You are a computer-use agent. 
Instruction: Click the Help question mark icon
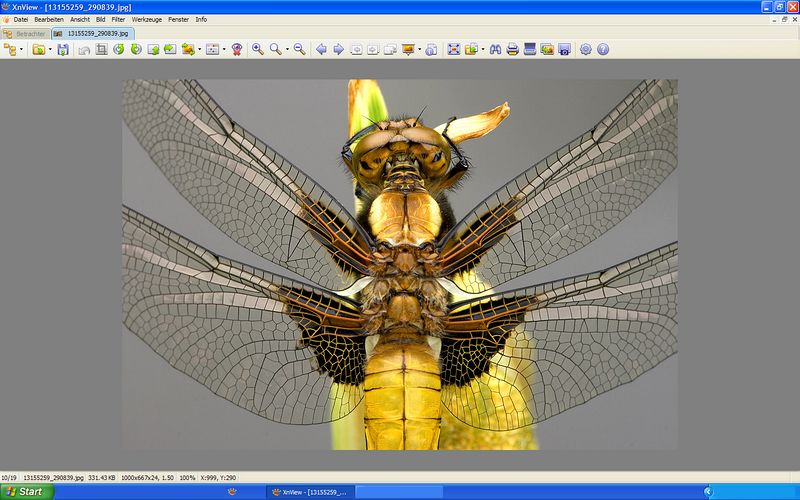(x=603, y=49)
